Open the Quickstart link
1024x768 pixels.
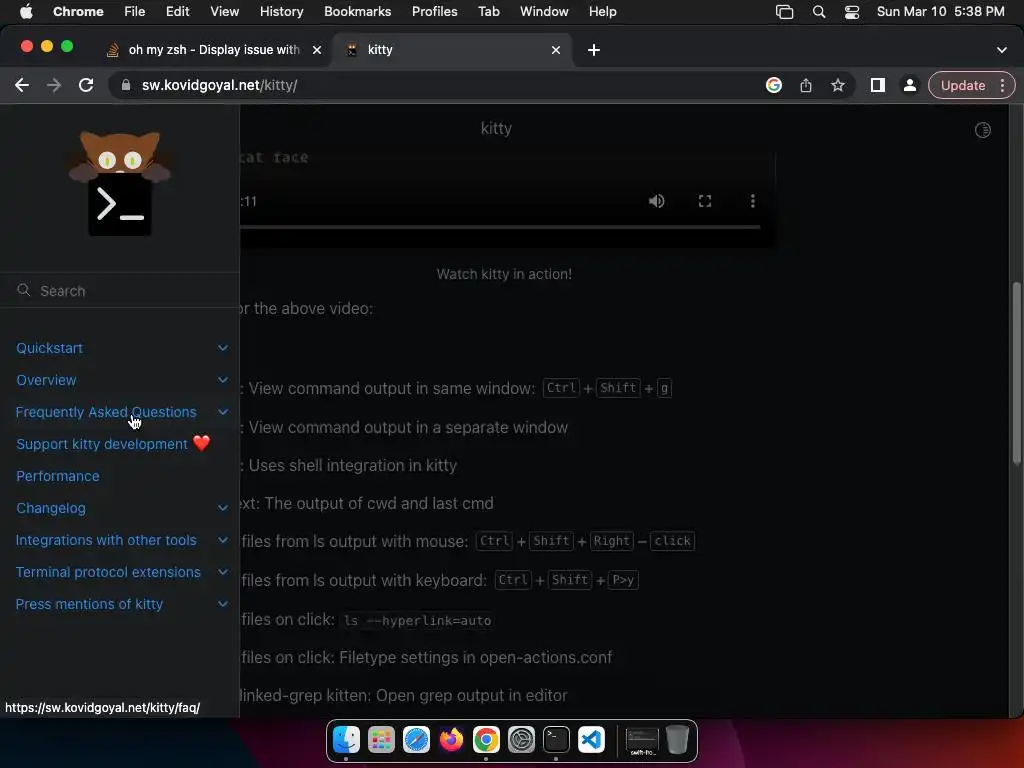pyautogui.click(x=50, y=347)
